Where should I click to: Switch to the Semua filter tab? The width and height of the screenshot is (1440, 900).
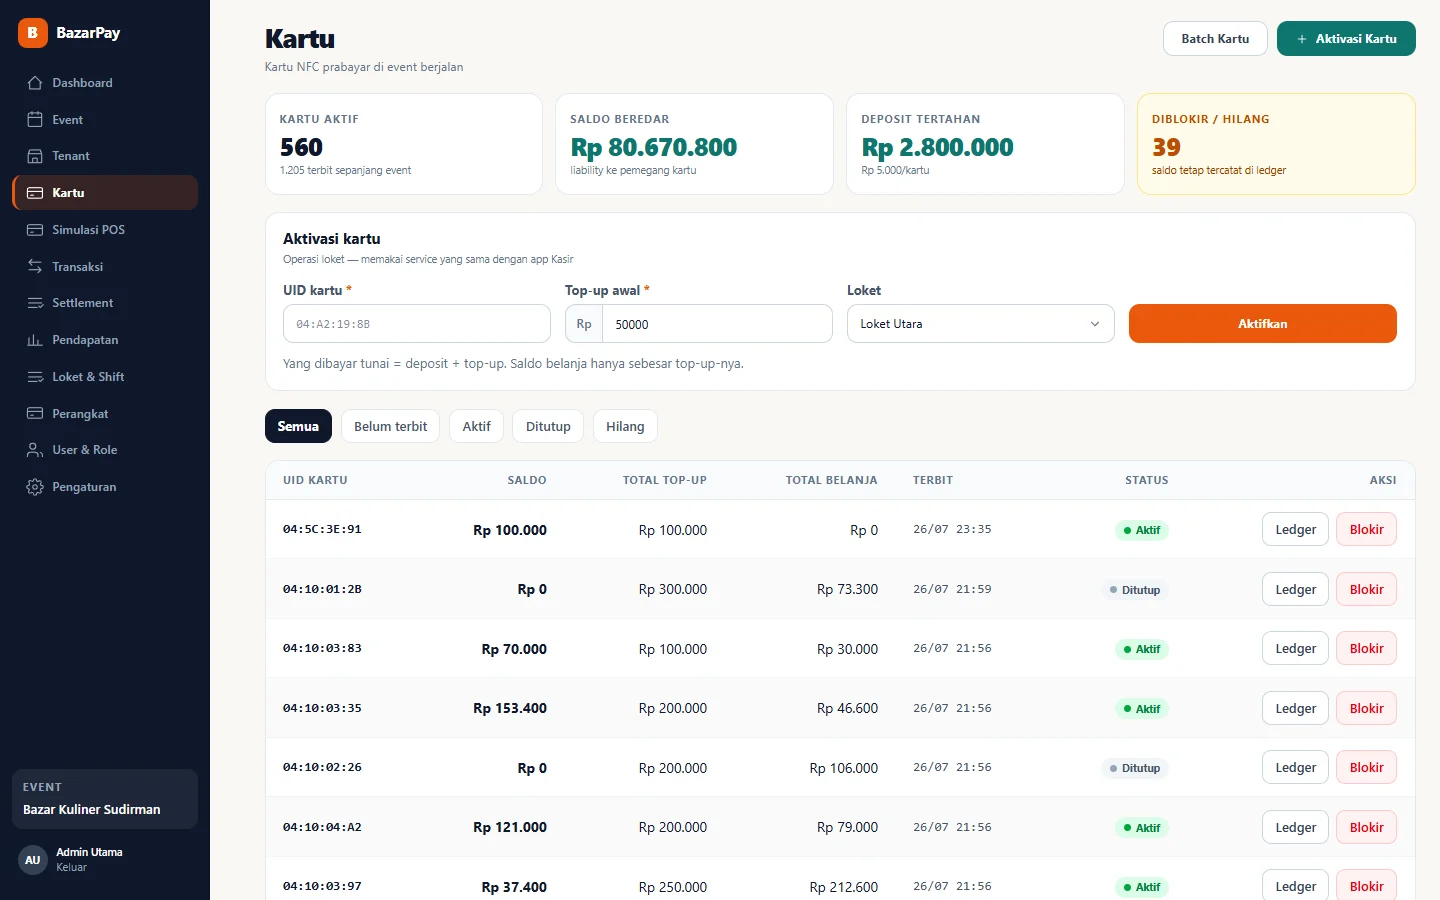point(298,426)
